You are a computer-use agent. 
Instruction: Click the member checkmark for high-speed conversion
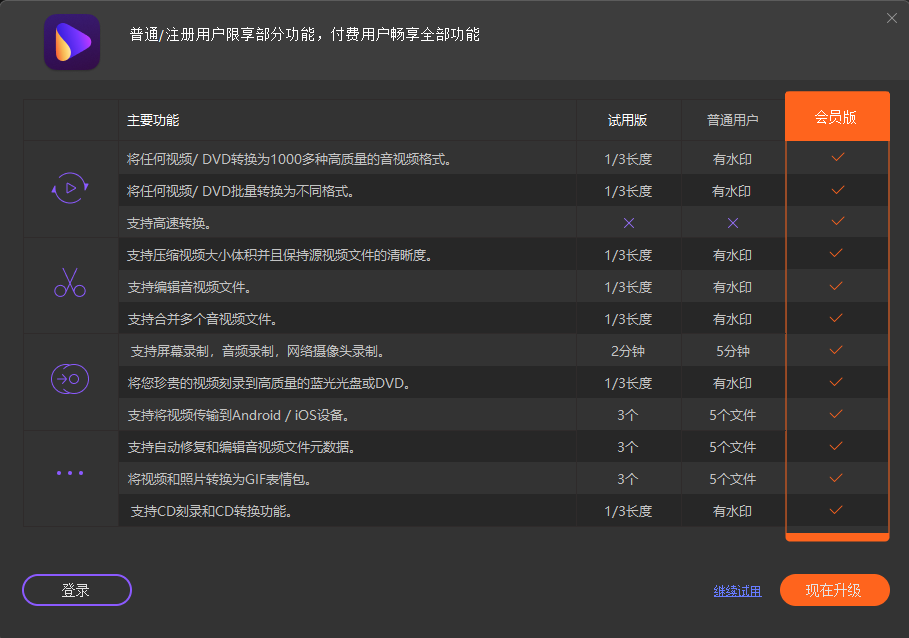(x=837, y=221)
